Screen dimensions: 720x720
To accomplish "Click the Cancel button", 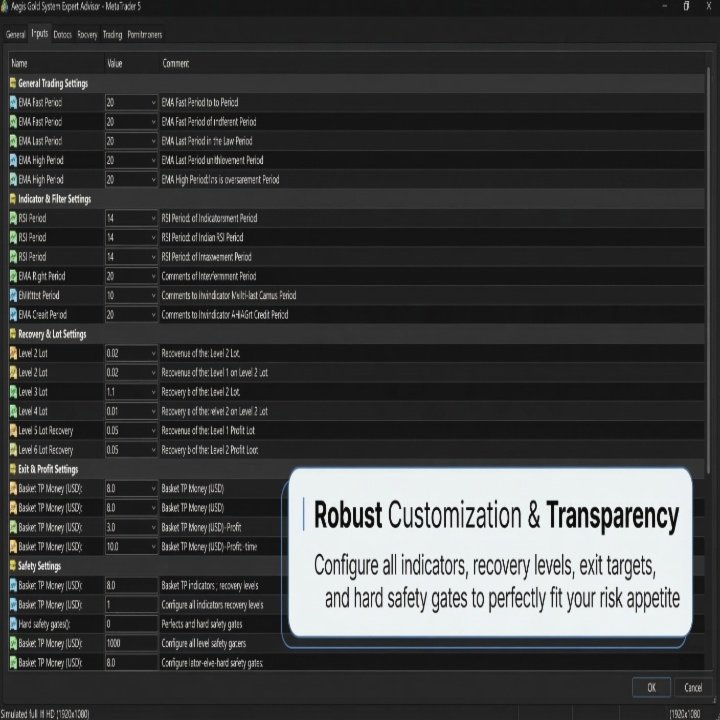I will pyautogui.click(x=693, y=687).
